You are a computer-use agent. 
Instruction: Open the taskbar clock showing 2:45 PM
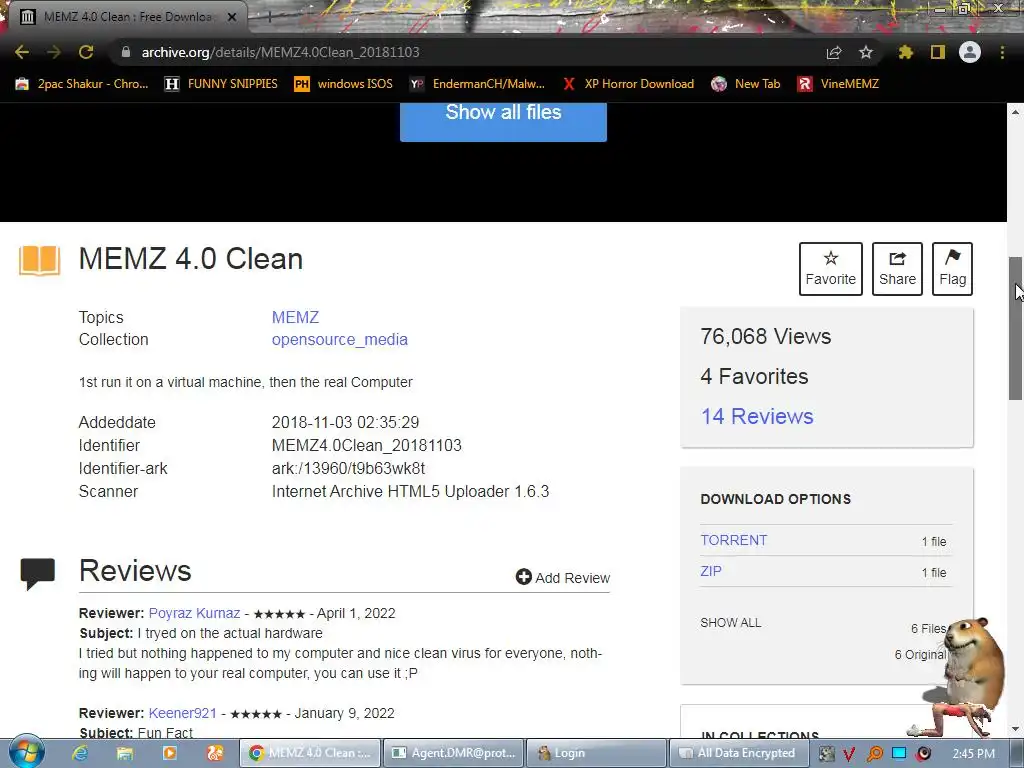click(974, 754)
